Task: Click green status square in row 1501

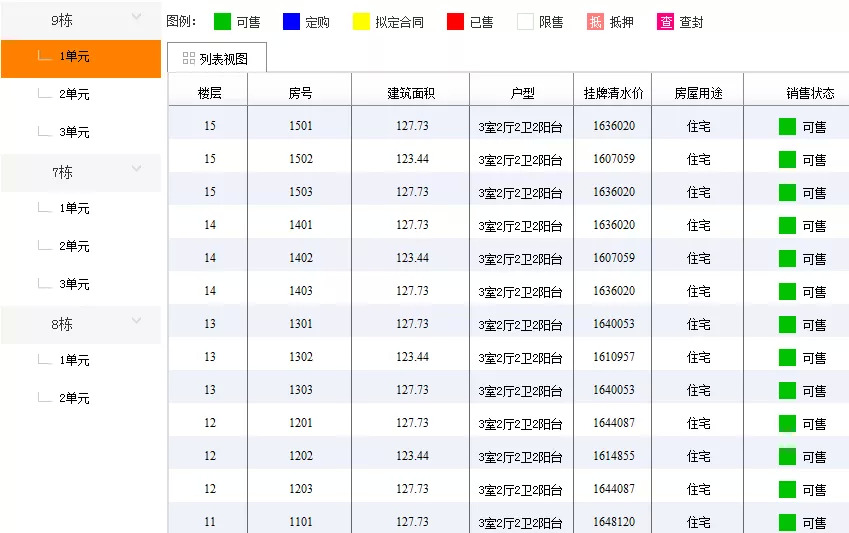Action: pos(787,126)
